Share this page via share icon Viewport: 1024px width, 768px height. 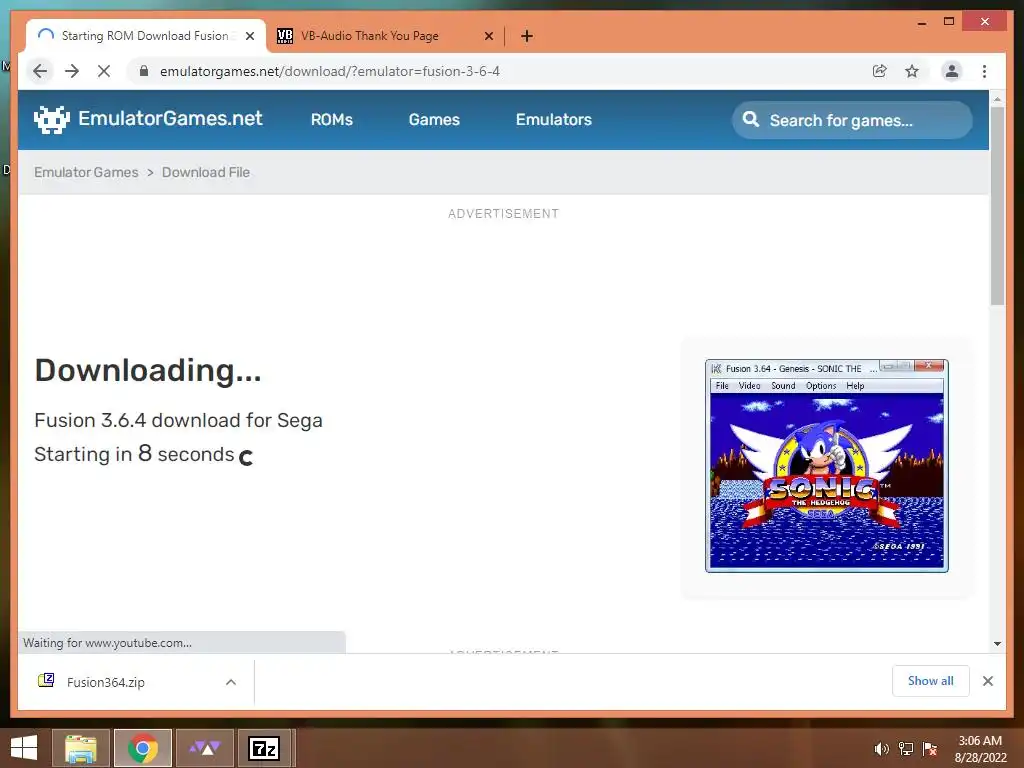click(880, 71)
